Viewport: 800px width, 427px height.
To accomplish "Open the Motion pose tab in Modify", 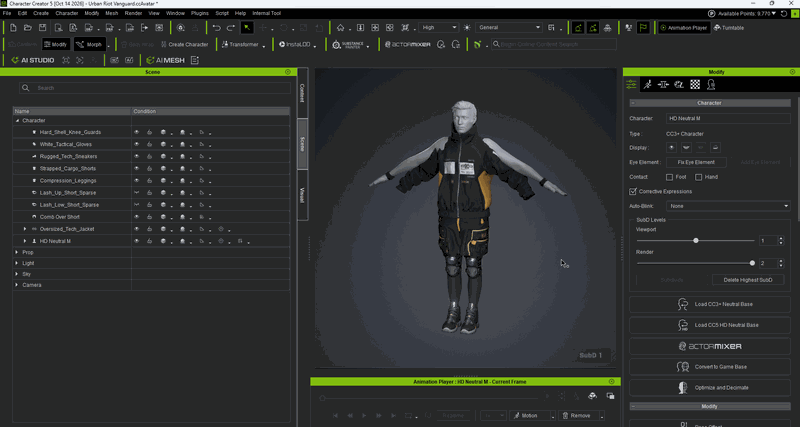I will 647,84.
